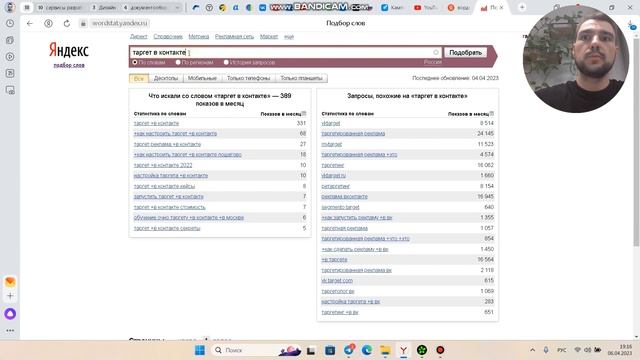Click the play circle icon in the sidebar
The image size is (640, 360).
[x=10, y=57]
